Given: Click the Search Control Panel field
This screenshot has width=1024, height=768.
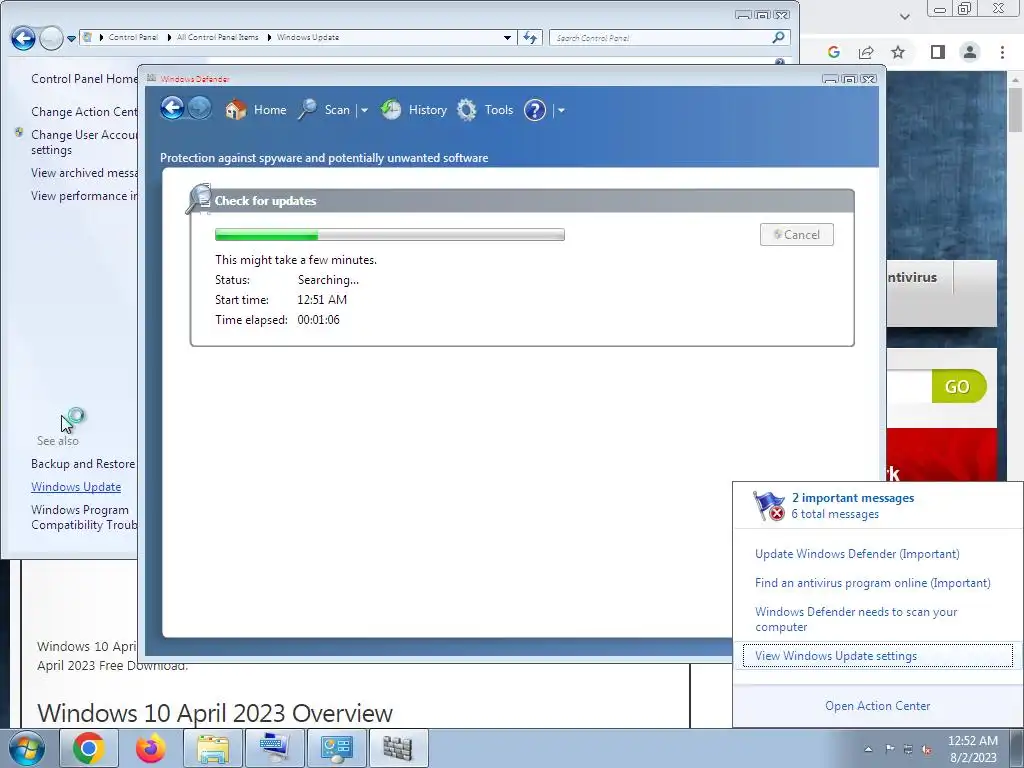Looking at the screenshot, I should tap(660, 38).
